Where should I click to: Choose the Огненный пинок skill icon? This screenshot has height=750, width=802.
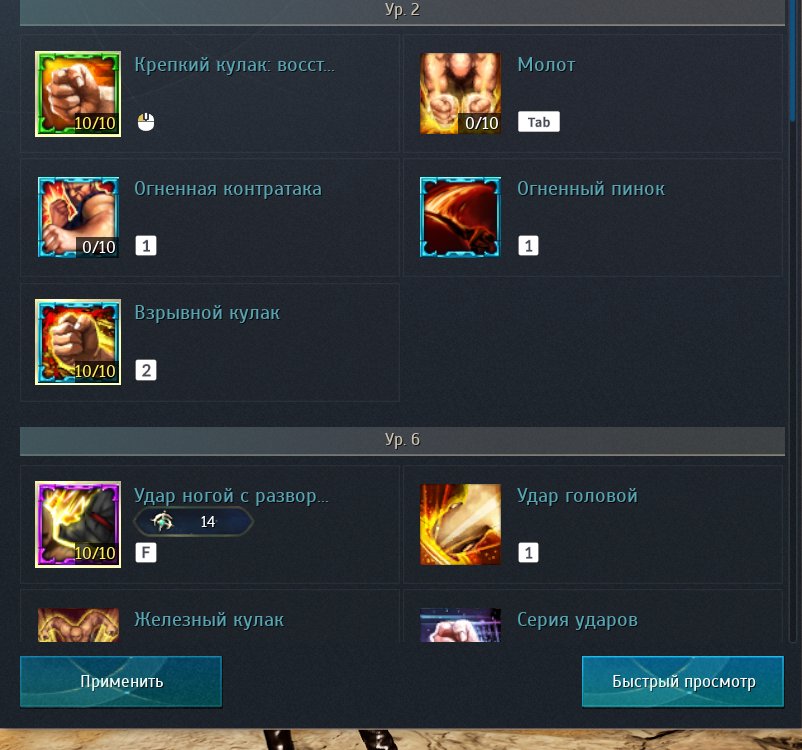pyautogui.click(x=460, y=217)
